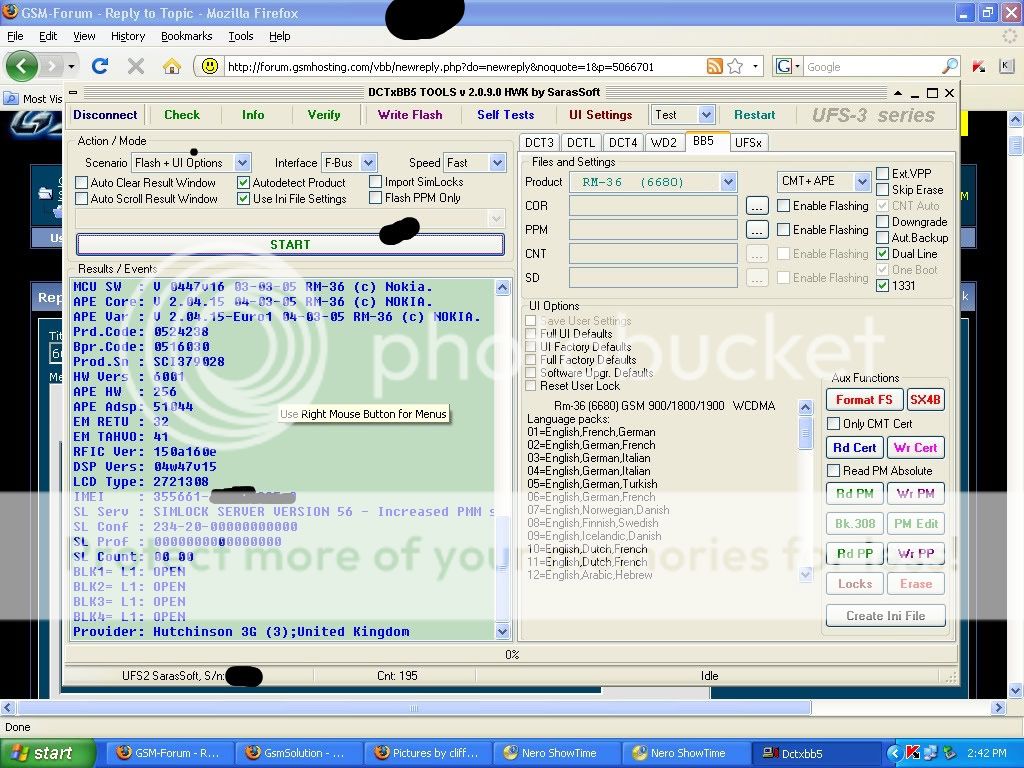Open the CMT+APE dropdown
The height and width of the screenshot is (768, 1024).
pos(862,182)
